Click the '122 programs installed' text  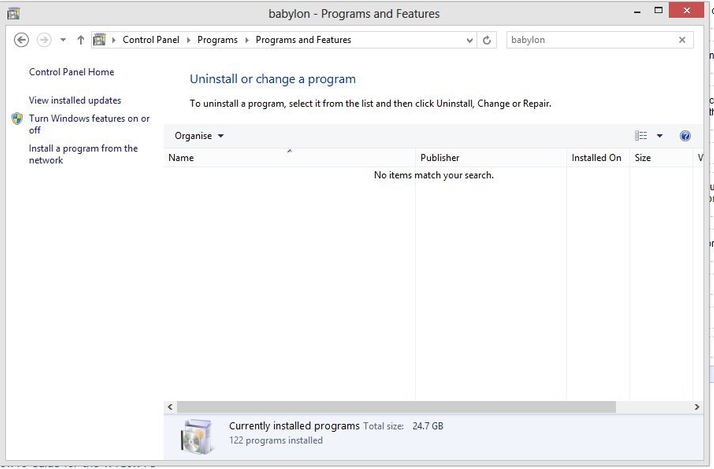pos(276,441)
